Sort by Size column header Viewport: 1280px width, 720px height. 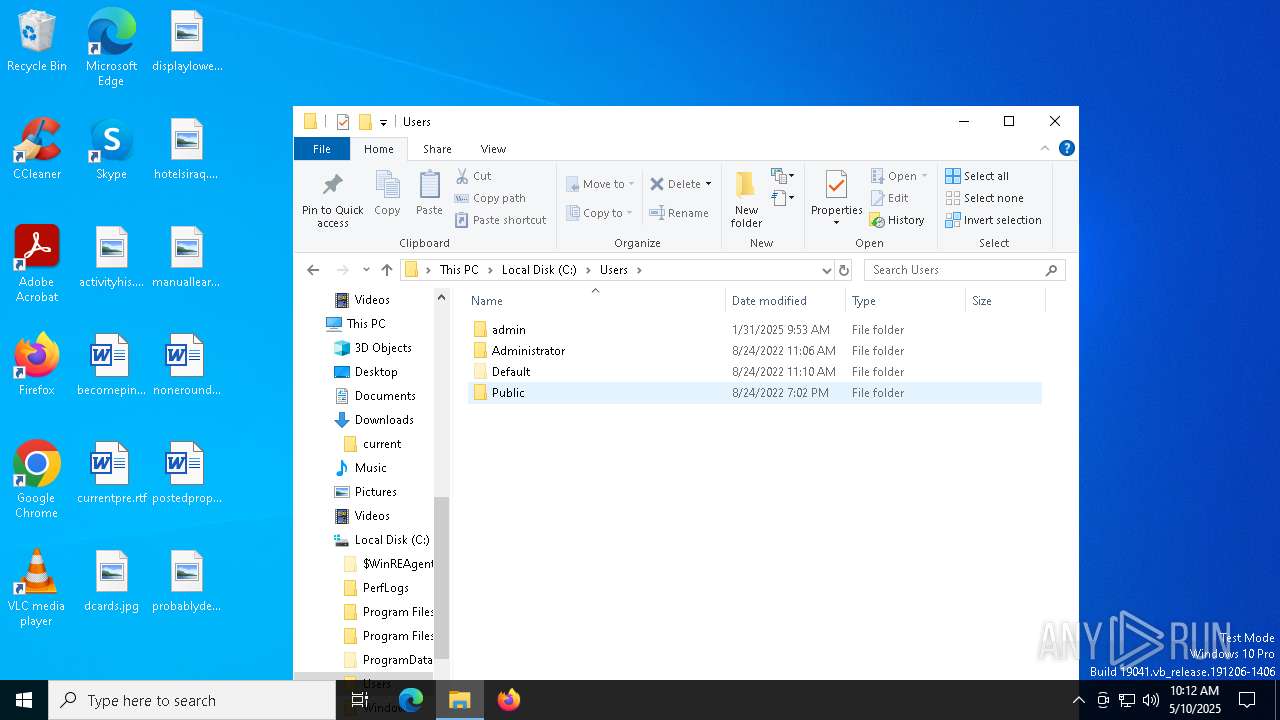click(1005, 301)
